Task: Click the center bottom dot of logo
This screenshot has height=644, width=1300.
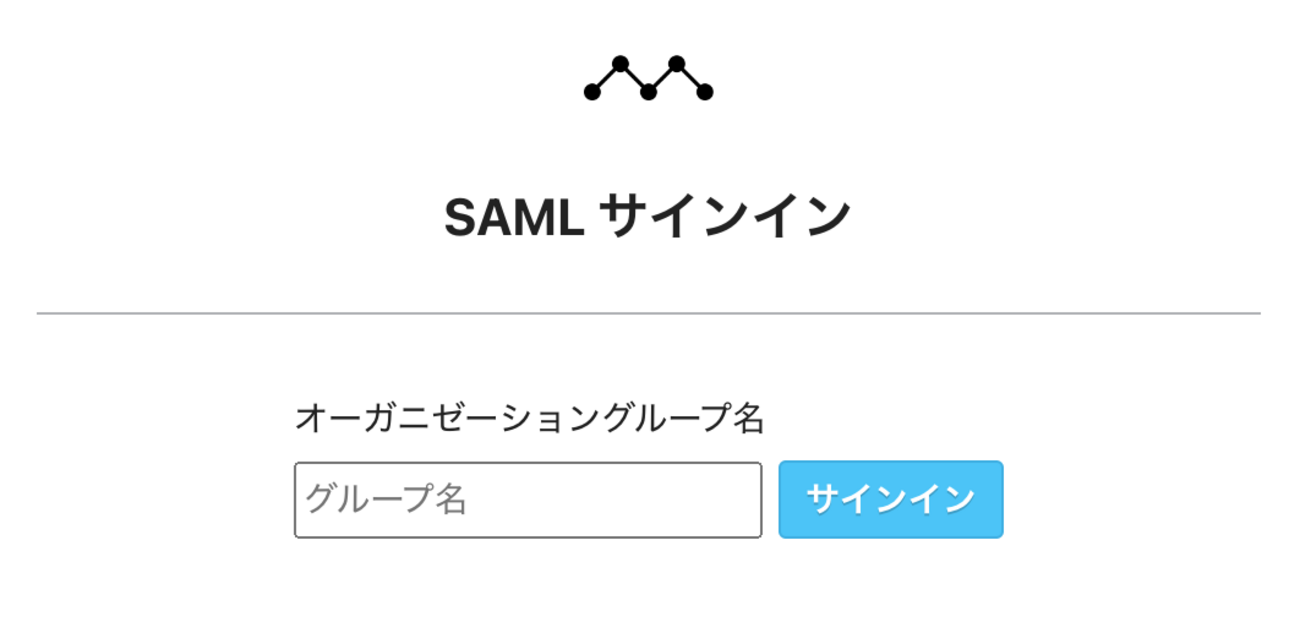Action: (x=648, y=93)
